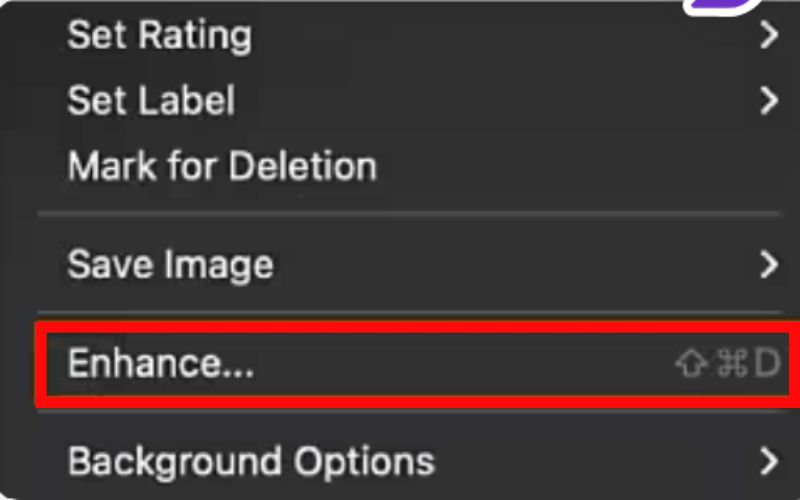Open the Save Image submenu
The width and height of the screenshot is (800, 500).
(x=170, y=264)
